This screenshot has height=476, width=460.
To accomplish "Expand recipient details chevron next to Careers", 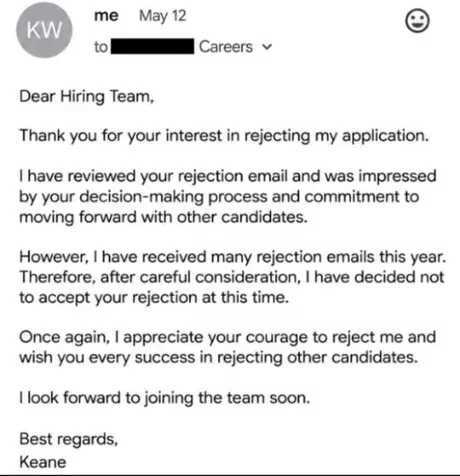I will click(267, 47).
